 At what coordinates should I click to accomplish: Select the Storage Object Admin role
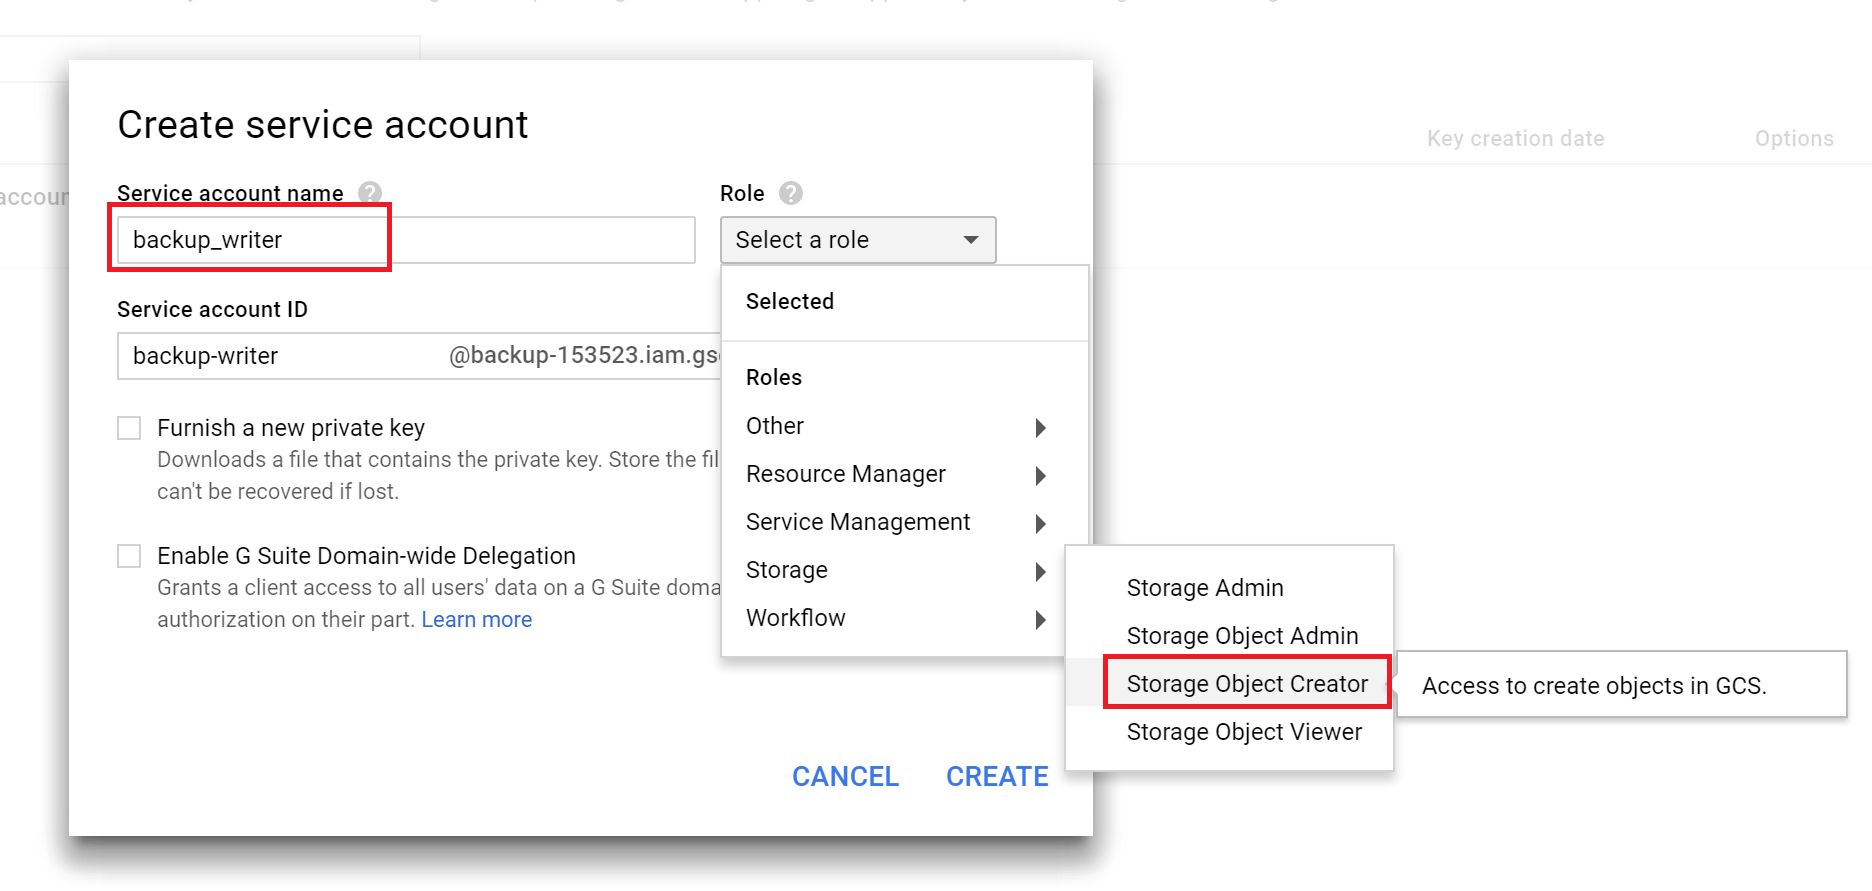(x=1229, y=636)
